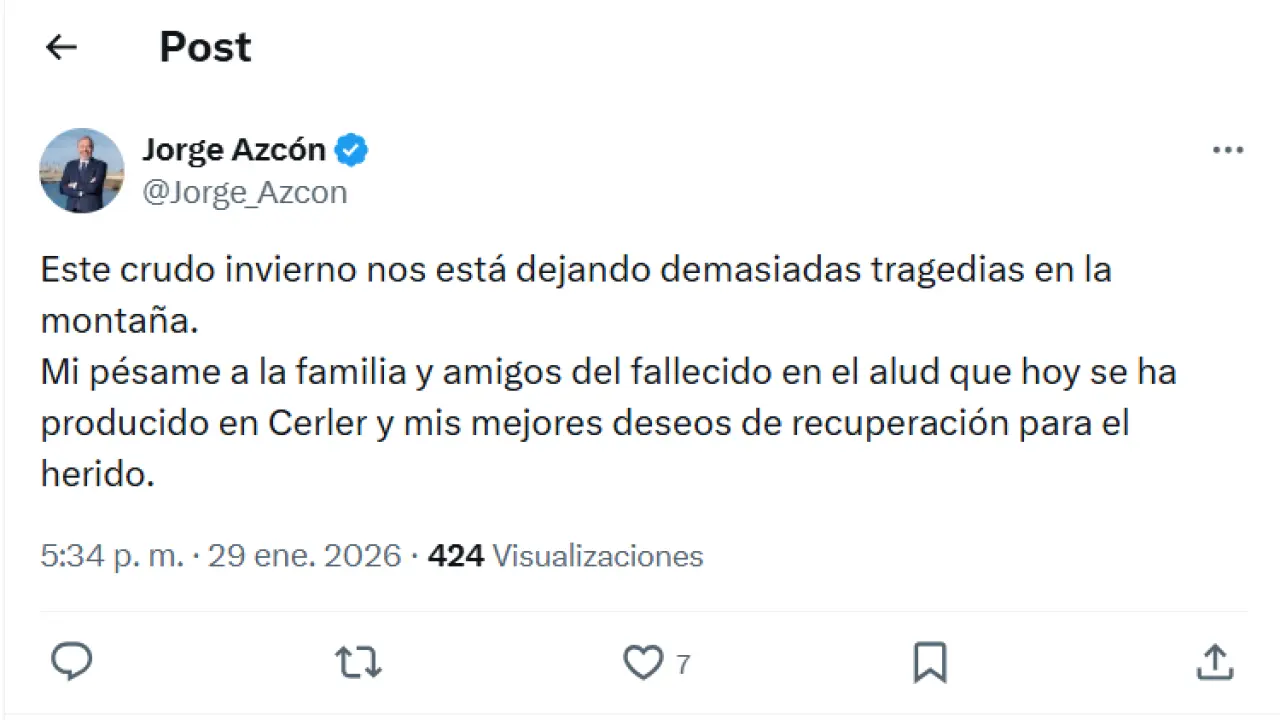Click the sentence starting "Mi pésame"
The height and width of the screenshot is (720, 1280).
(x=608, y=373)
